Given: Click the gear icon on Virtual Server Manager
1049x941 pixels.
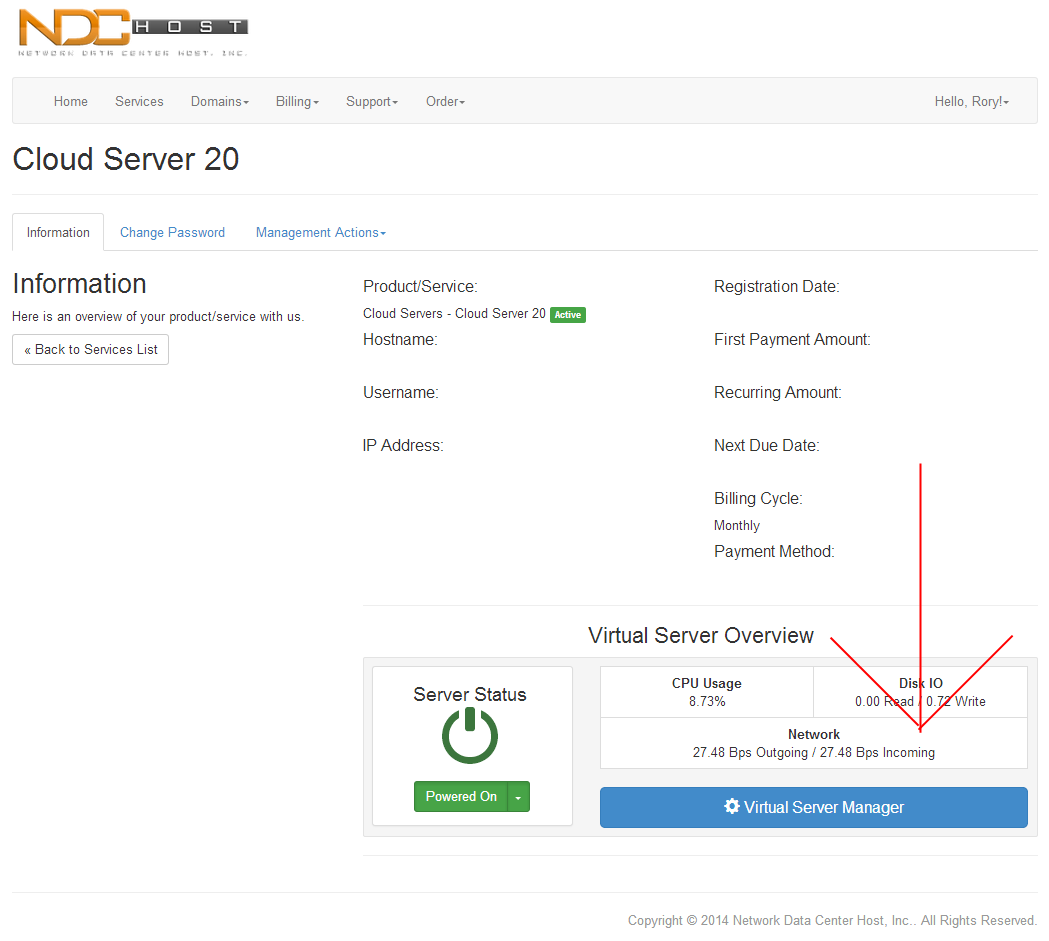Looking at the screenshot, I should tap(732, 807).
